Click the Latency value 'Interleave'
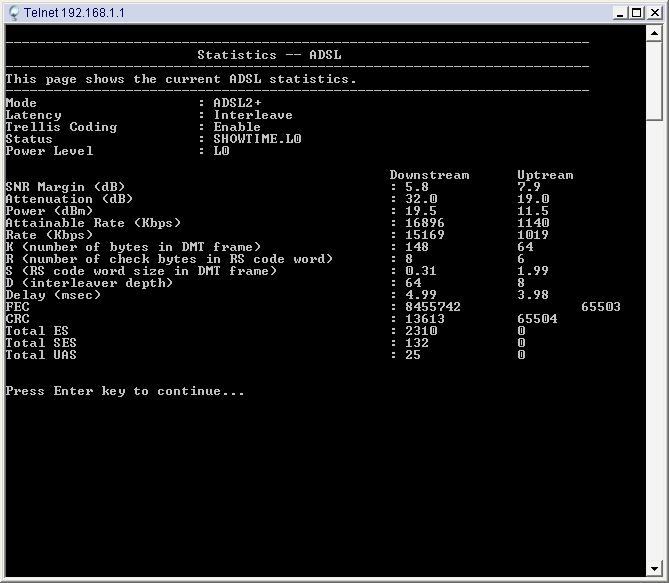 click(253, 115)
